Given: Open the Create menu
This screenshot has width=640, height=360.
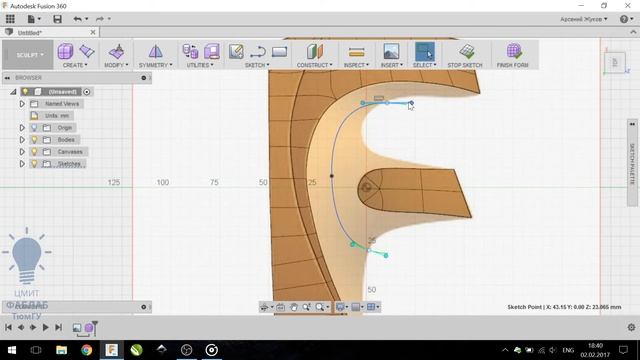Looking at the screenshot, I should [75, 65].
